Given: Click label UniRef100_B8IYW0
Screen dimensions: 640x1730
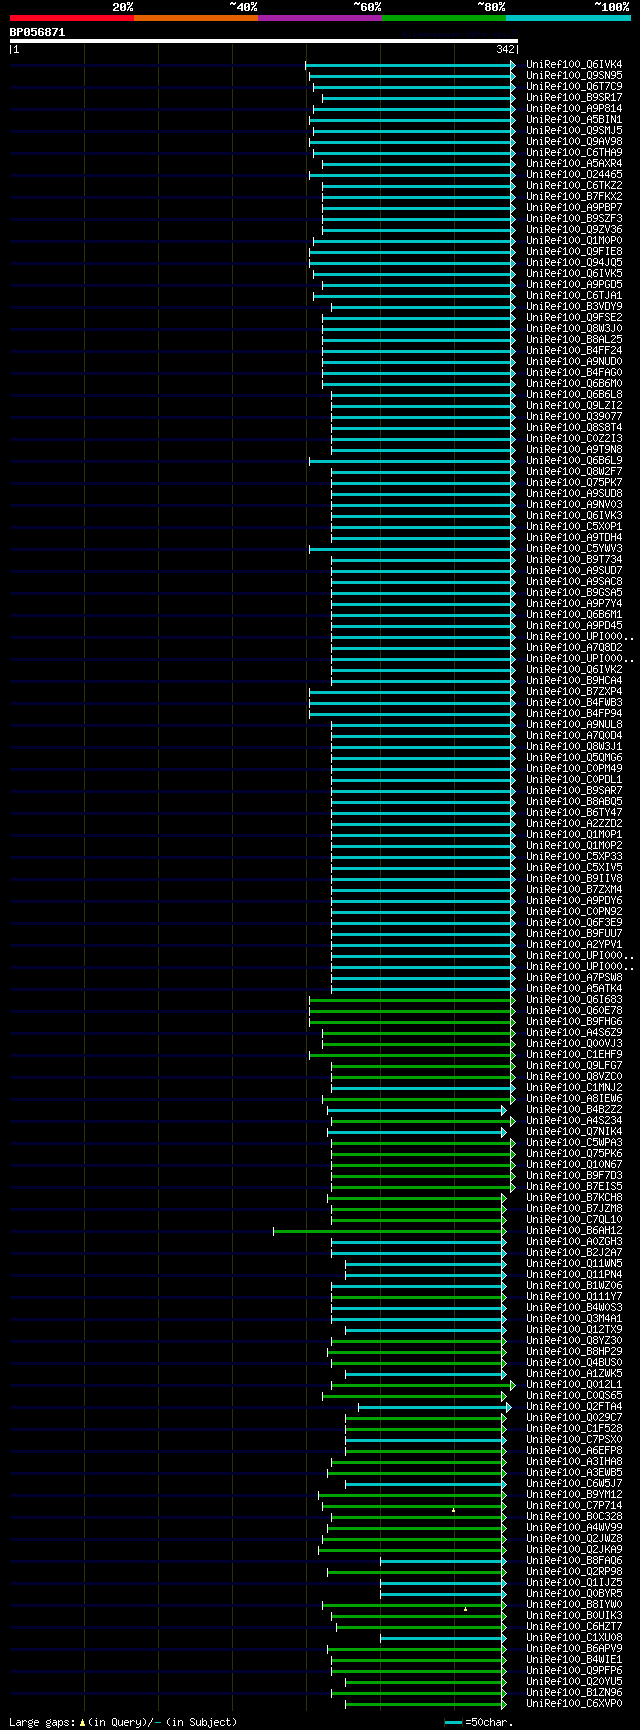Looking at the screenshot, I should point(574,1604).
